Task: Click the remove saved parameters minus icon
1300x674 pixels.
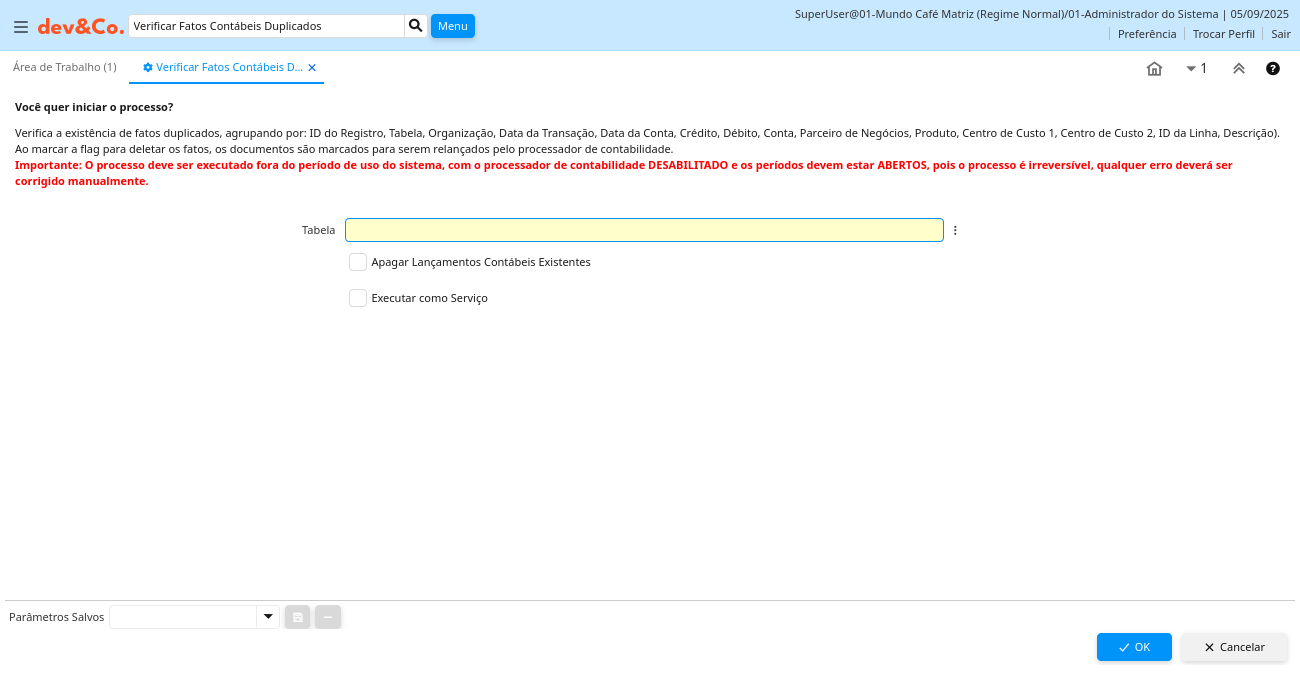Action: point(328,617)
